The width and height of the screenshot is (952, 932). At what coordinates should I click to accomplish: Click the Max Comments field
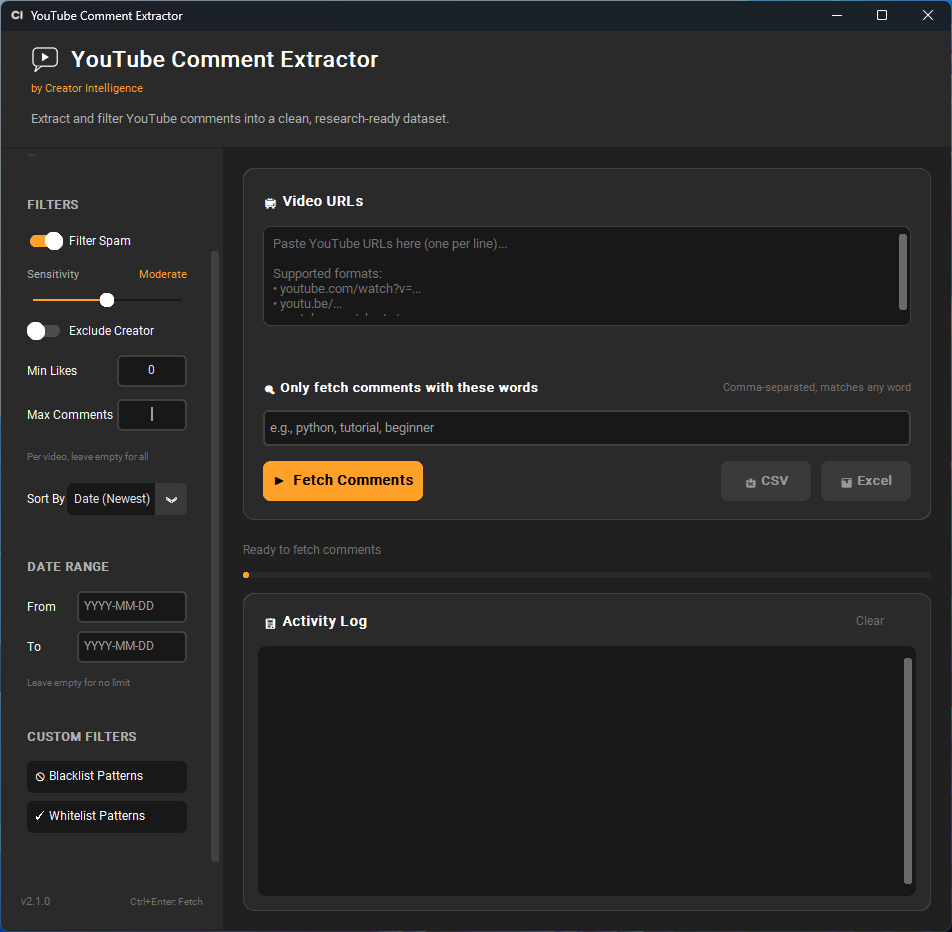click(152, 415)
